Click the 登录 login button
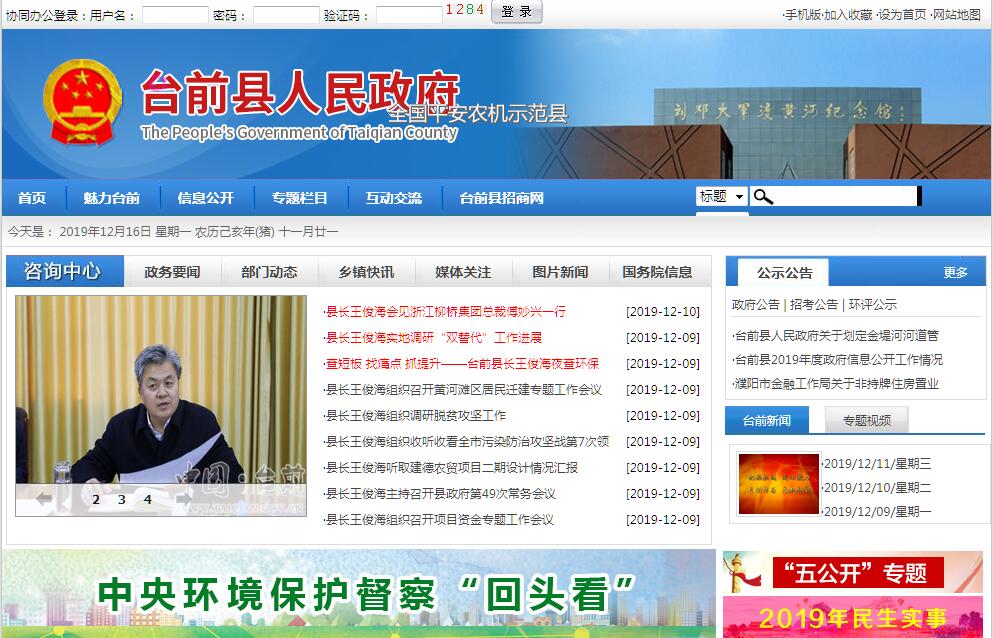This screenshot has height=638, width=993. point(517,12)
